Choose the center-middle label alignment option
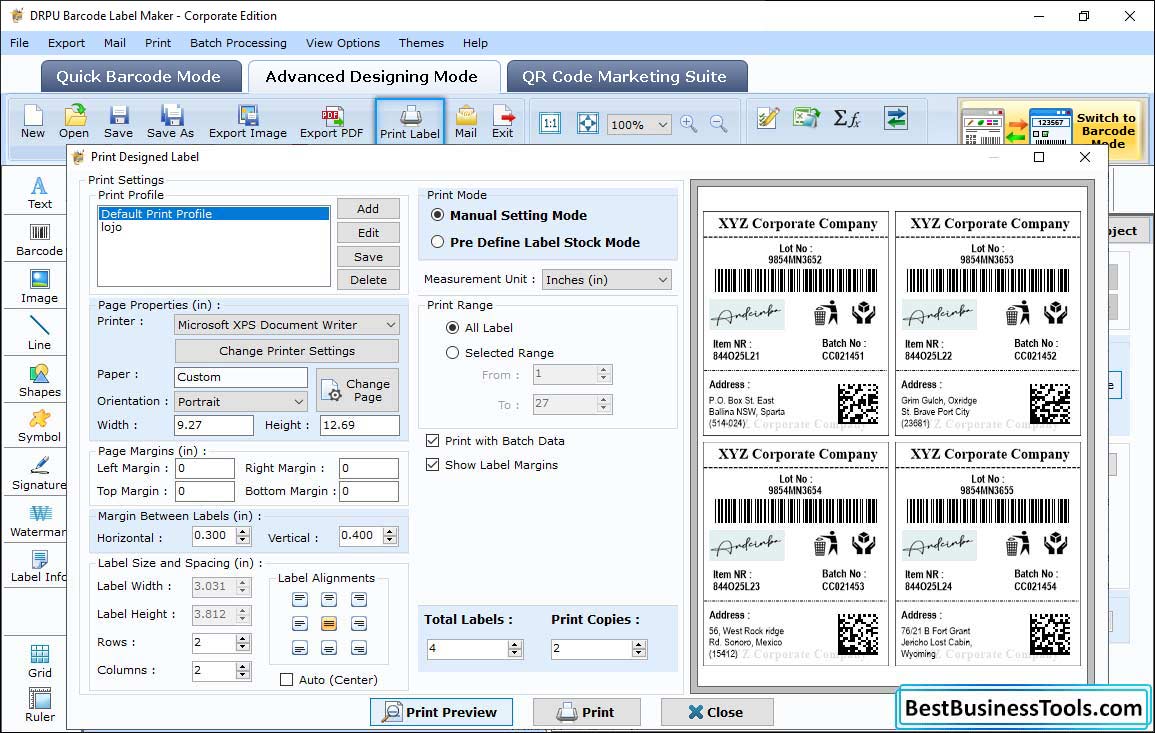 click(x=329, y=624)
